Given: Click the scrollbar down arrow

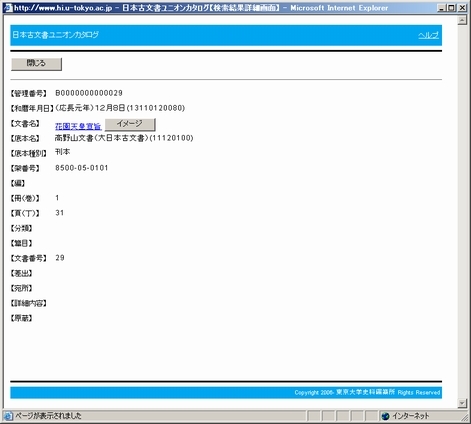Looking at the screenshot, I should (462, 403).
